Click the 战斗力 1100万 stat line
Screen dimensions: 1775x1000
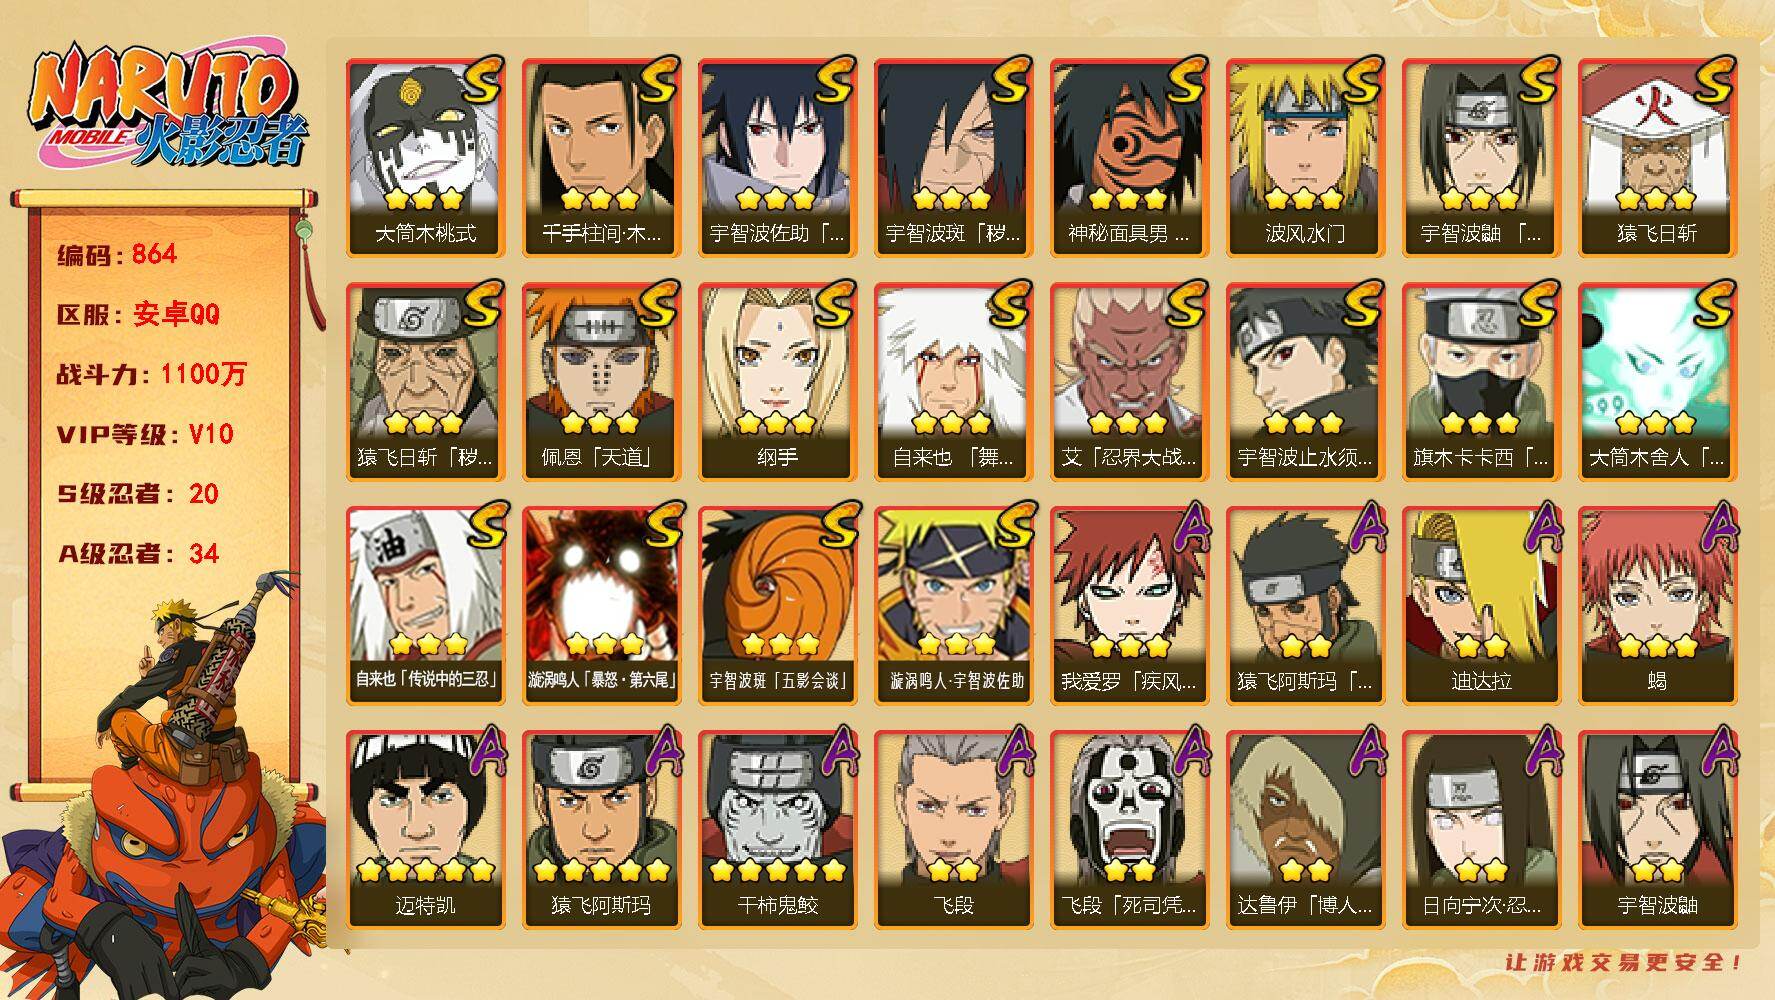(x=151, y=374)
